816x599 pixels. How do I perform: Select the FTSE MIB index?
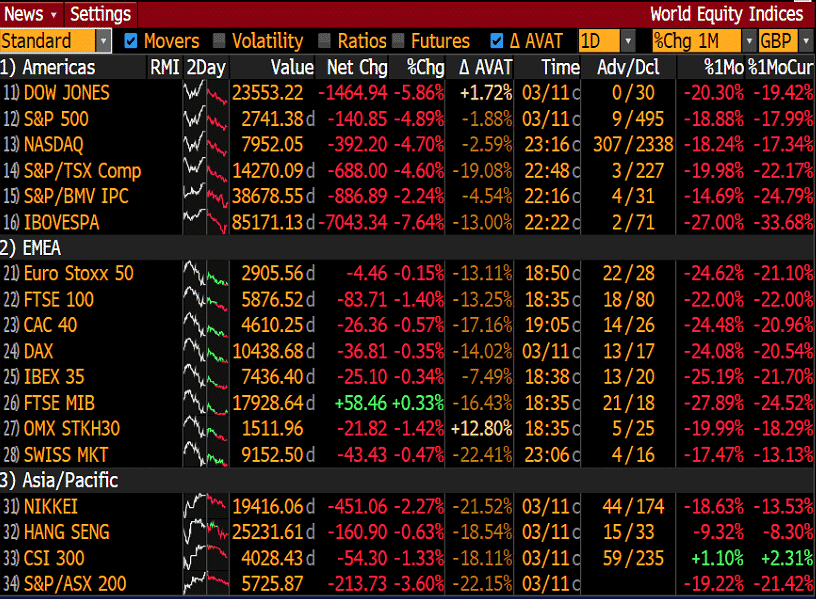click(59, 403)
